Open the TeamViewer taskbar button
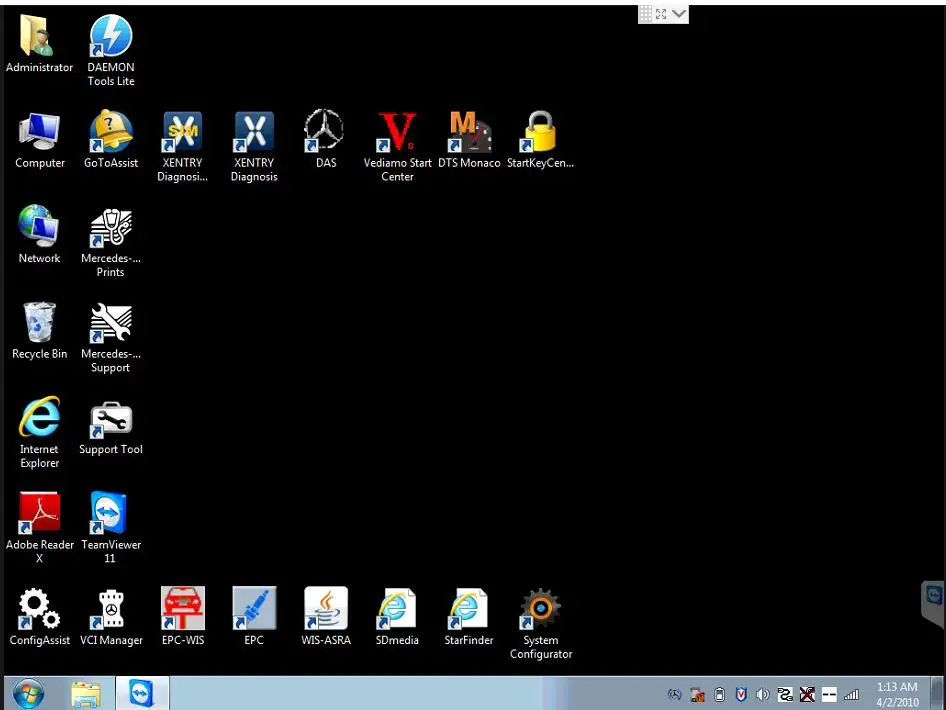This screenshot has width=946, height=710. [142, 693]
